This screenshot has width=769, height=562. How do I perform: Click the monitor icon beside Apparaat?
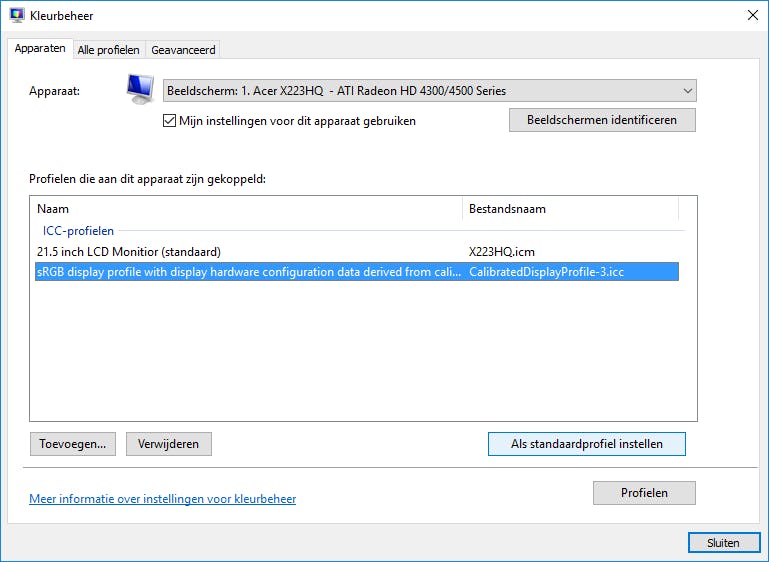click(141, 90)
